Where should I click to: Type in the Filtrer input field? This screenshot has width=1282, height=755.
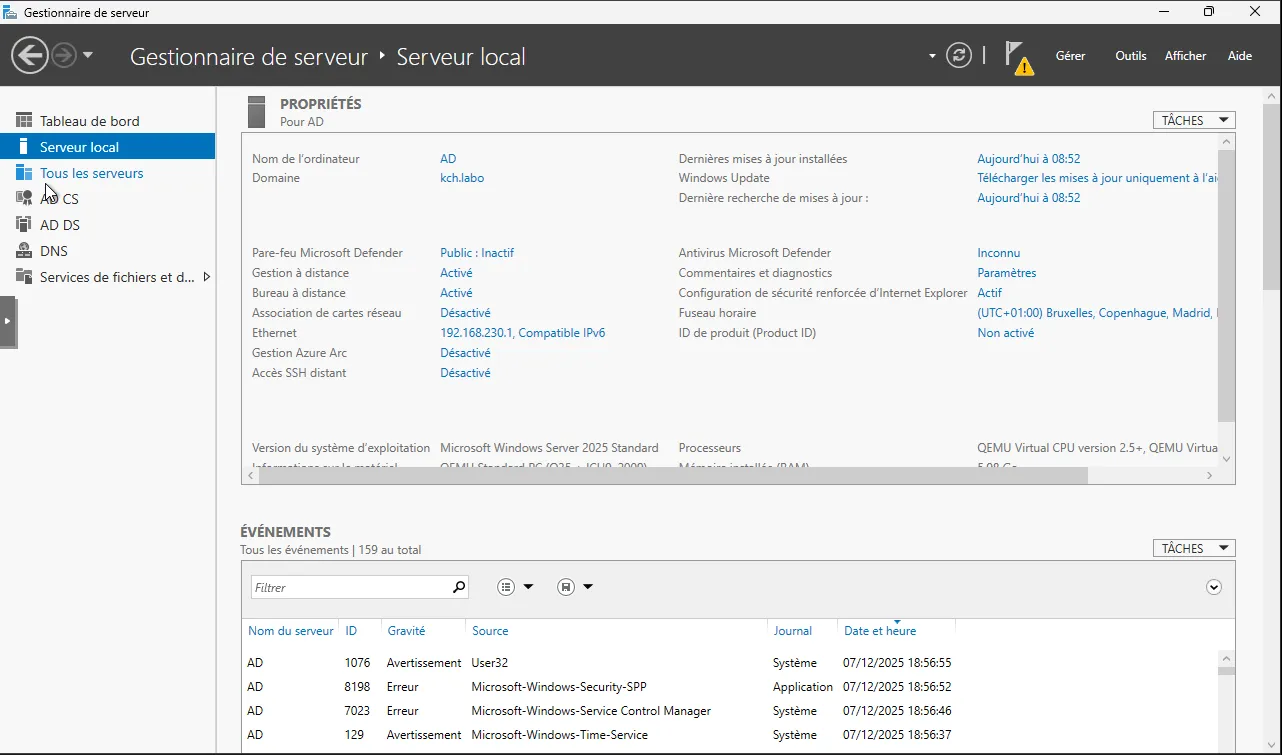coord(350,587)
